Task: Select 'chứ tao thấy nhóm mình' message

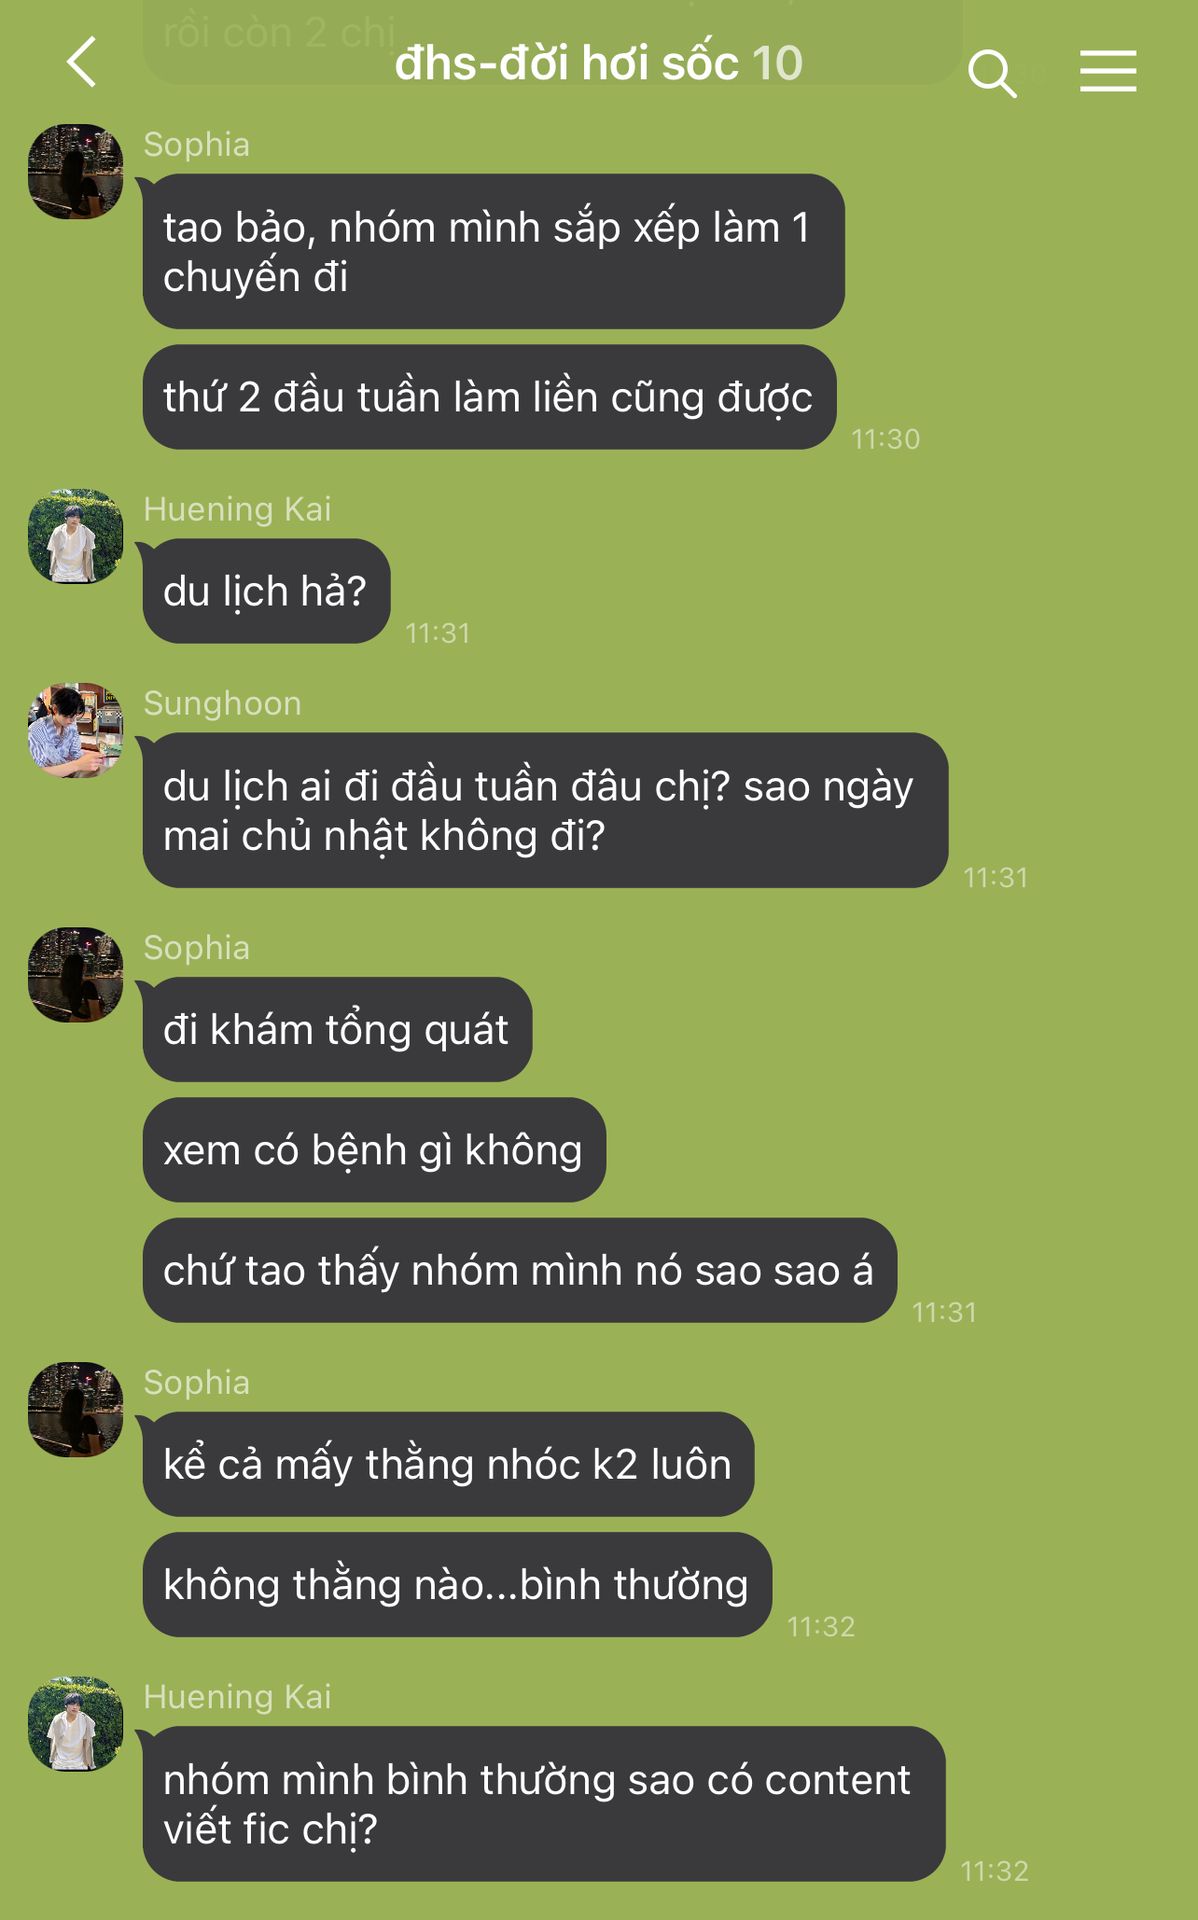Action: click(x=519, y=1270)
